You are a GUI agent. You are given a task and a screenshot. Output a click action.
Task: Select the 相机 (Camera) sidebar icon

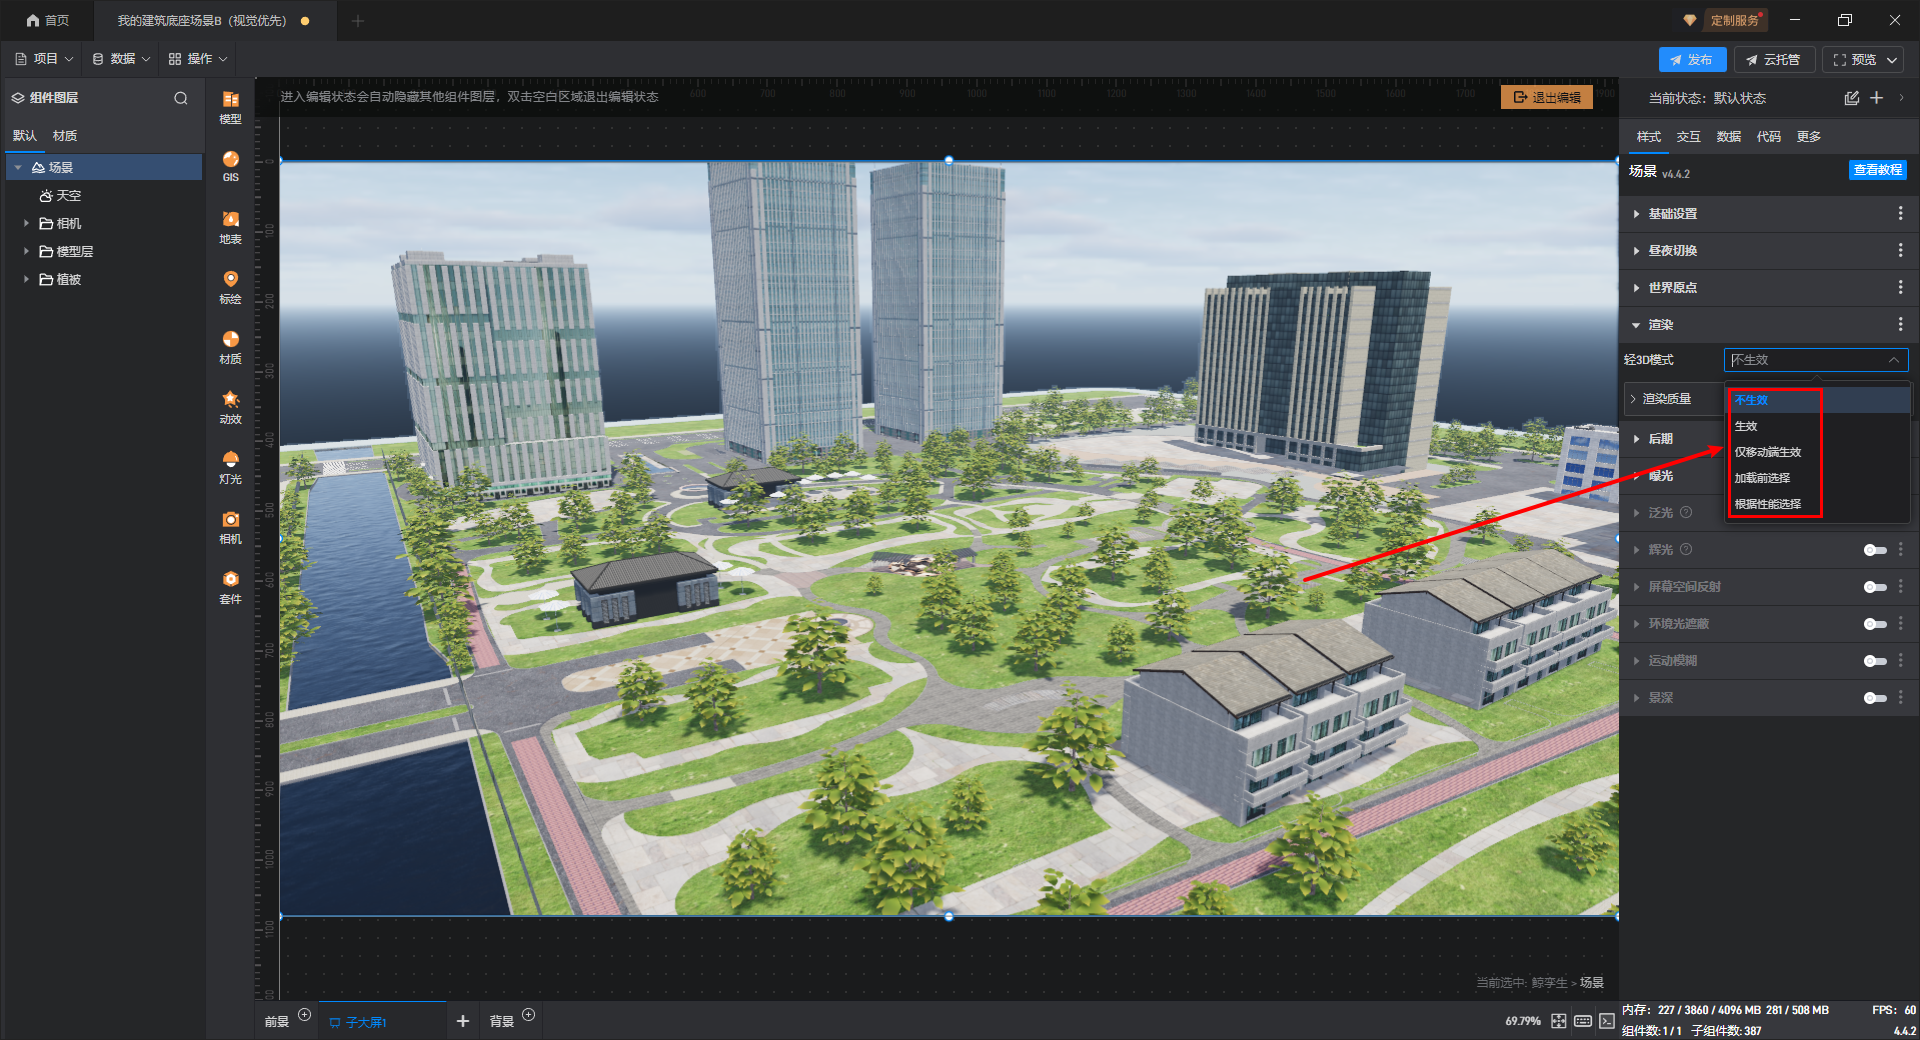231,526
